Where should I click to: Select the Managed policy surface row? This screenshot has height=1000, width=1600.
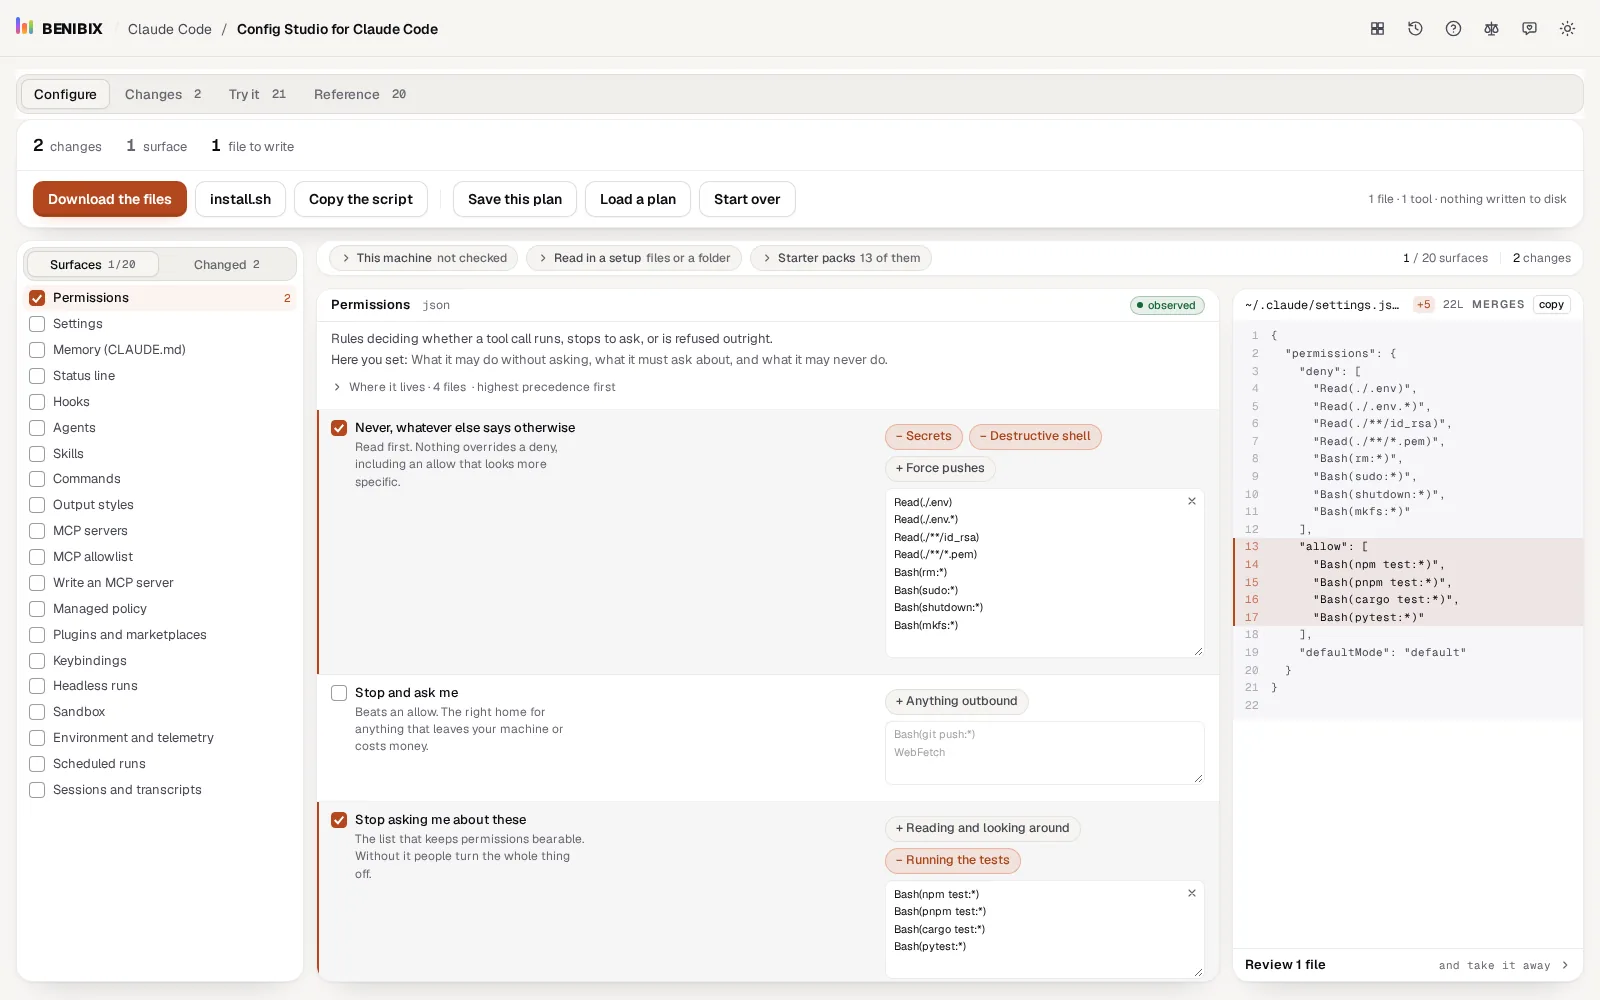160,609
